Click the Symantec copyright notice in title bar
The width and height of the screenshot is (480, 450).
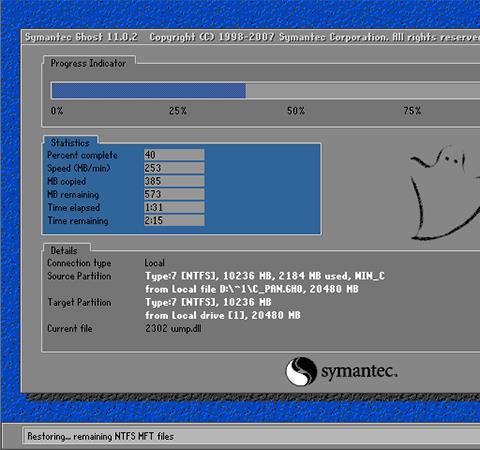pyautogui.click(x=315, y=37)
